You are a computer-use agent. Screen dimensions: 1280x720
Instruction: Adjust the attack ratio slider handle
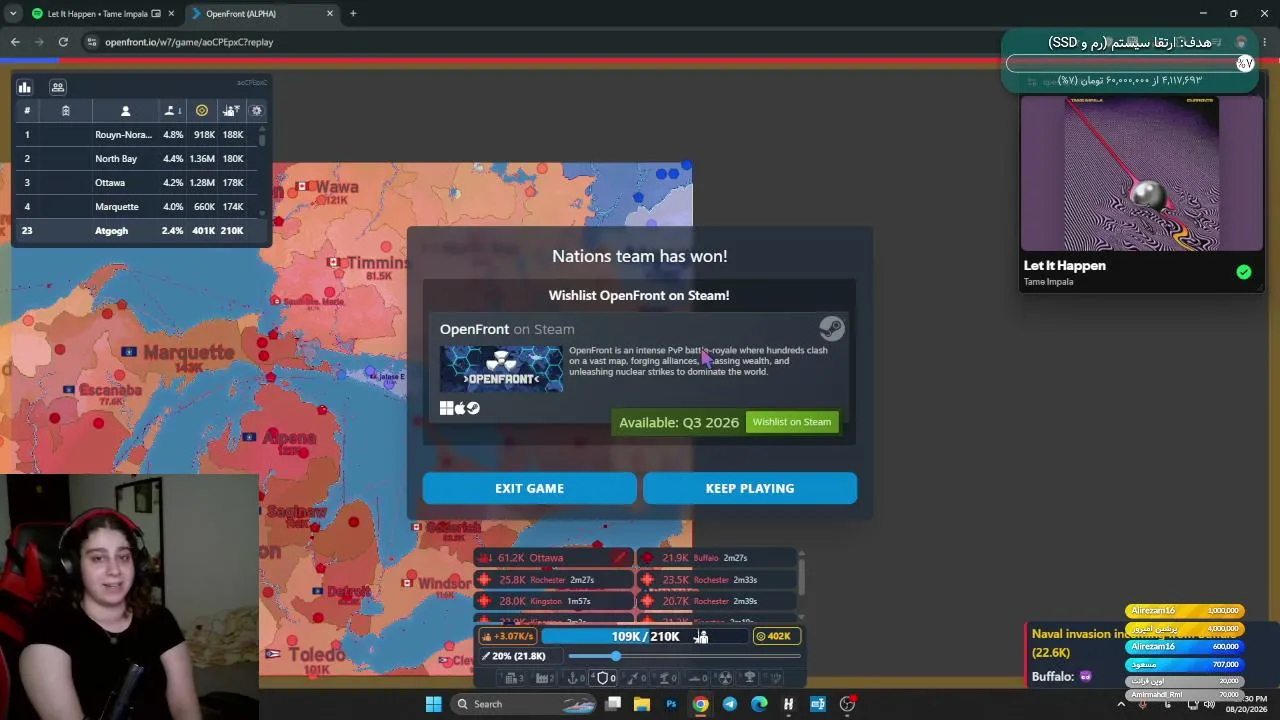click(615, 656)
